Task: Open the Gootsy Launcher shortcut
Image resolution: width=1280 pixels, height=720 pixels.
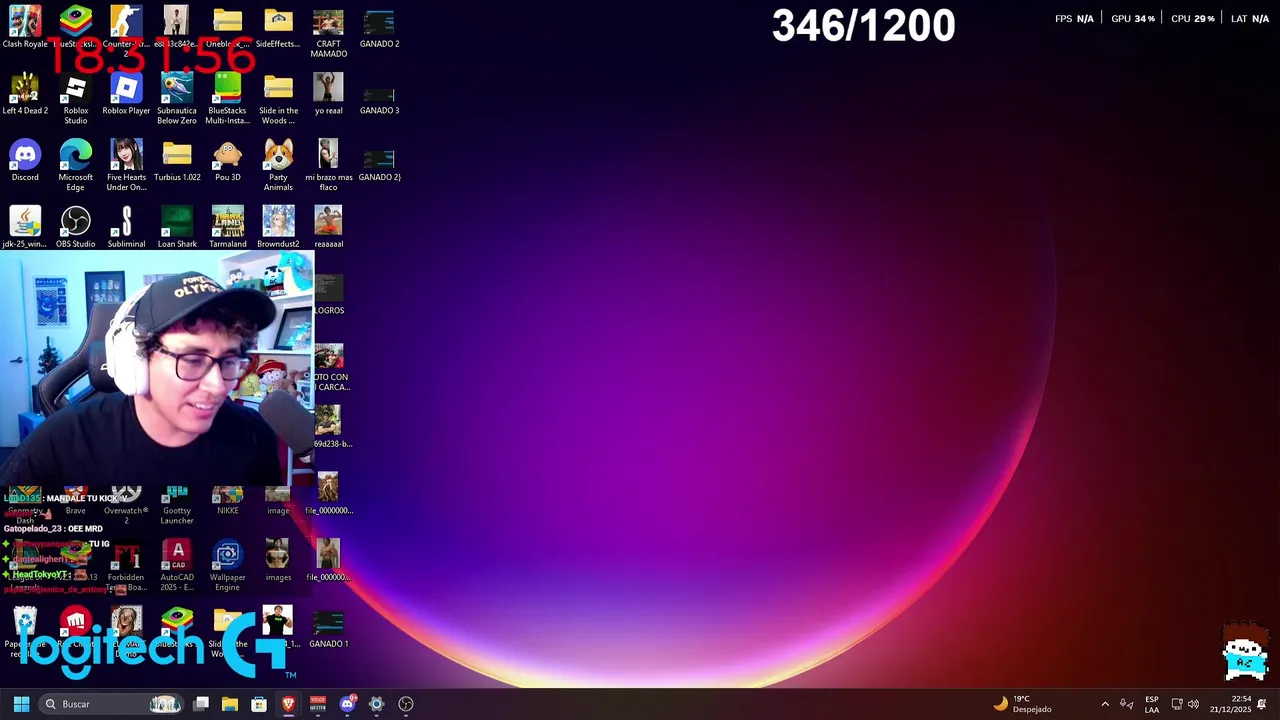Action: pyautogui.click(x=177, y=504)
